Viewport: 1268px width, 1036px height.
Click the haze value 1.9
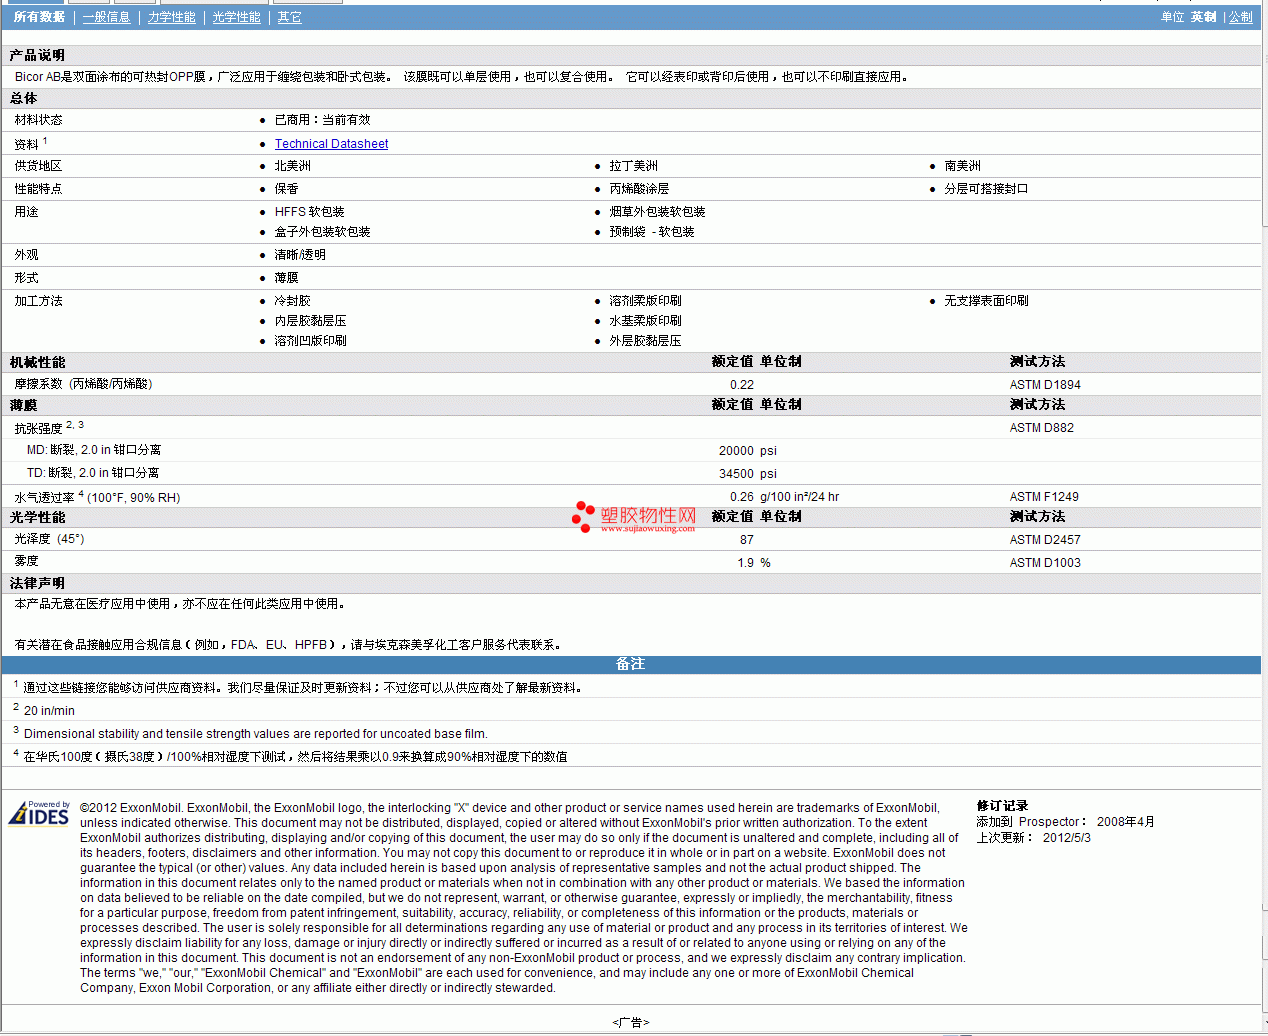746,563
